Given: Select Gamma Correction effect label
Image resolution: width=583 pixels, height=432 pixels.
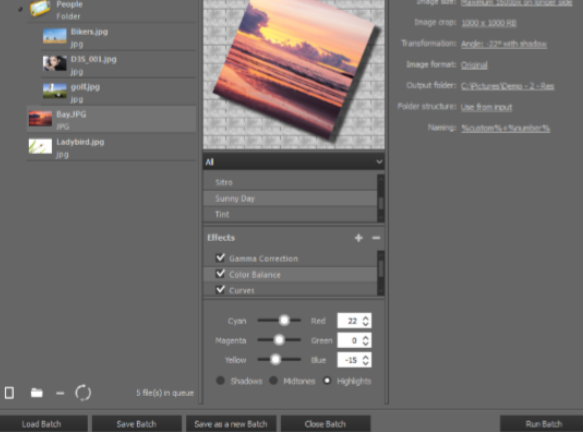Looking at the screenshot, I should click(x=264, y=258).
